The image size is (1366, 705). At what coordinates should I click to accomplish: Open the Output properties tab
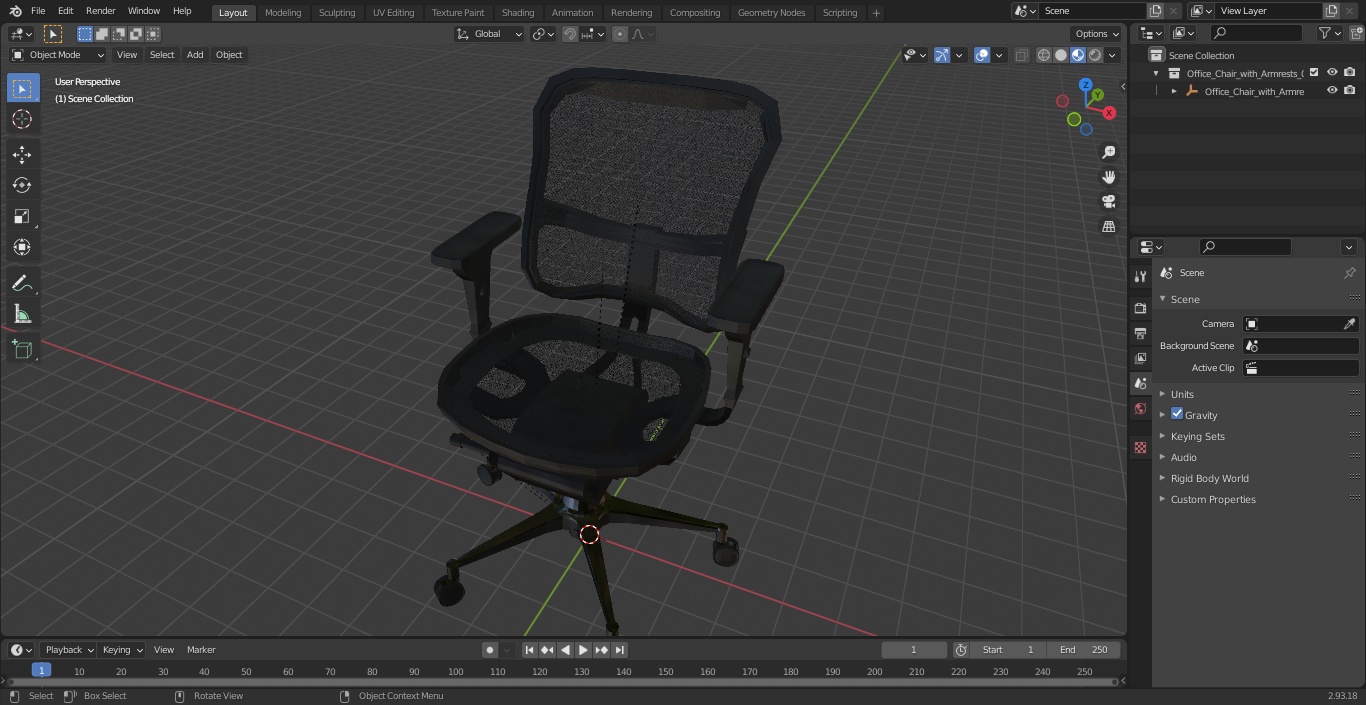coord(1140,333)
